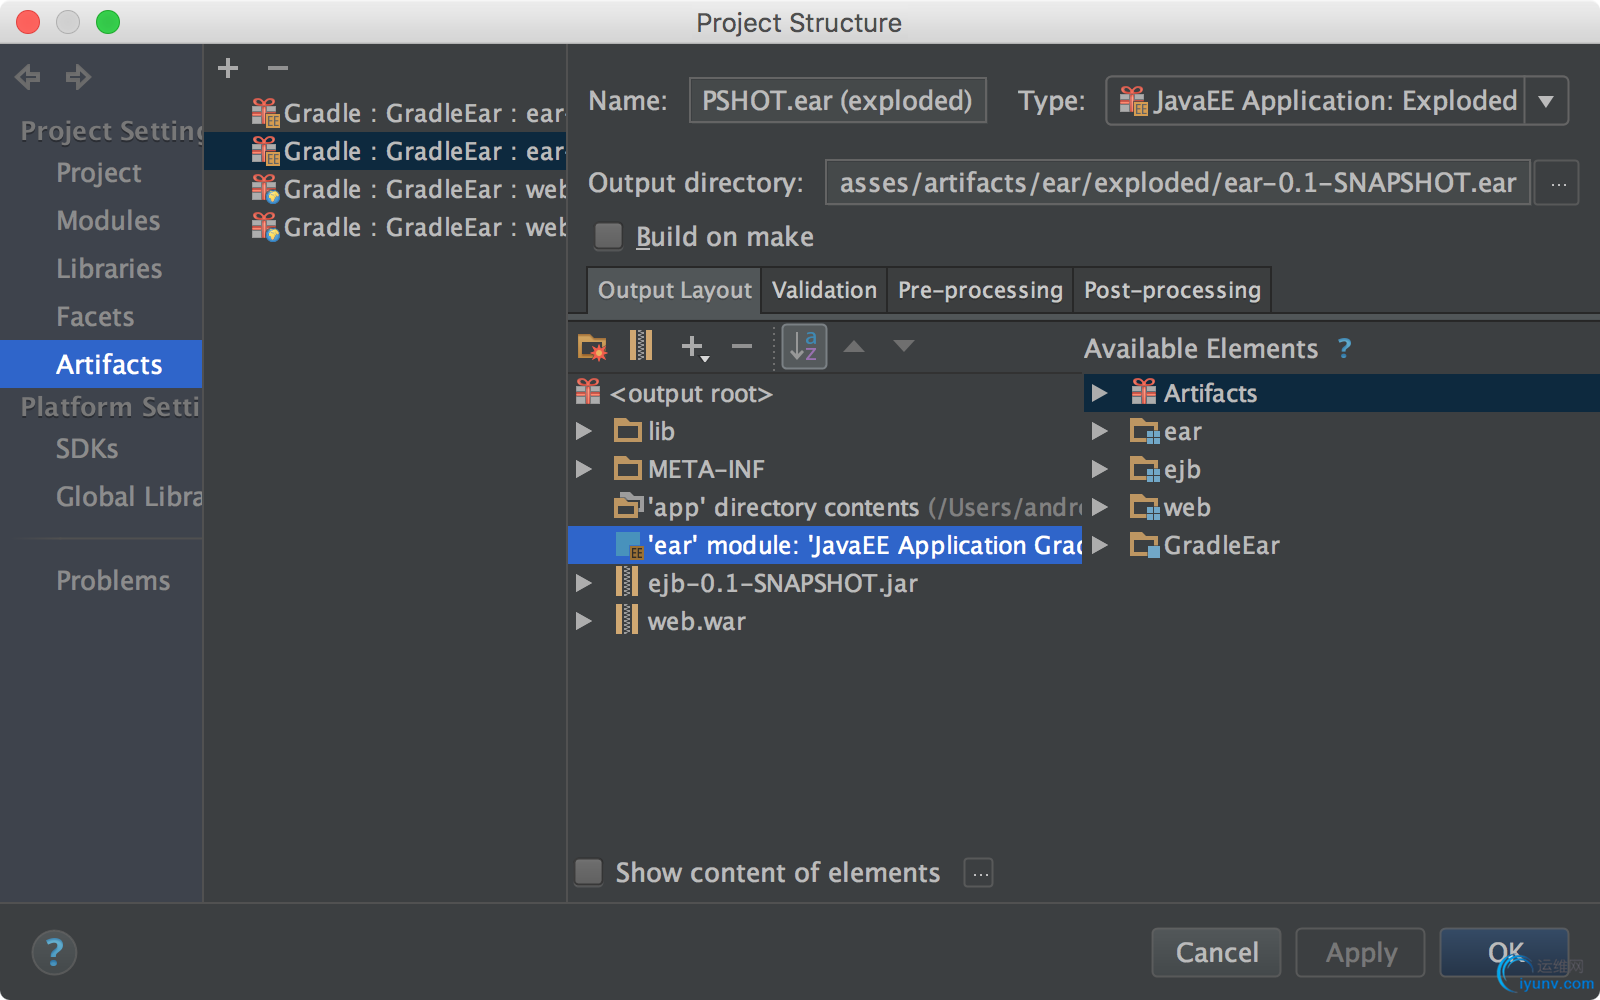Click the navigate Back arrow icon
1600x1000 pixels.
[x=28, y=77]
